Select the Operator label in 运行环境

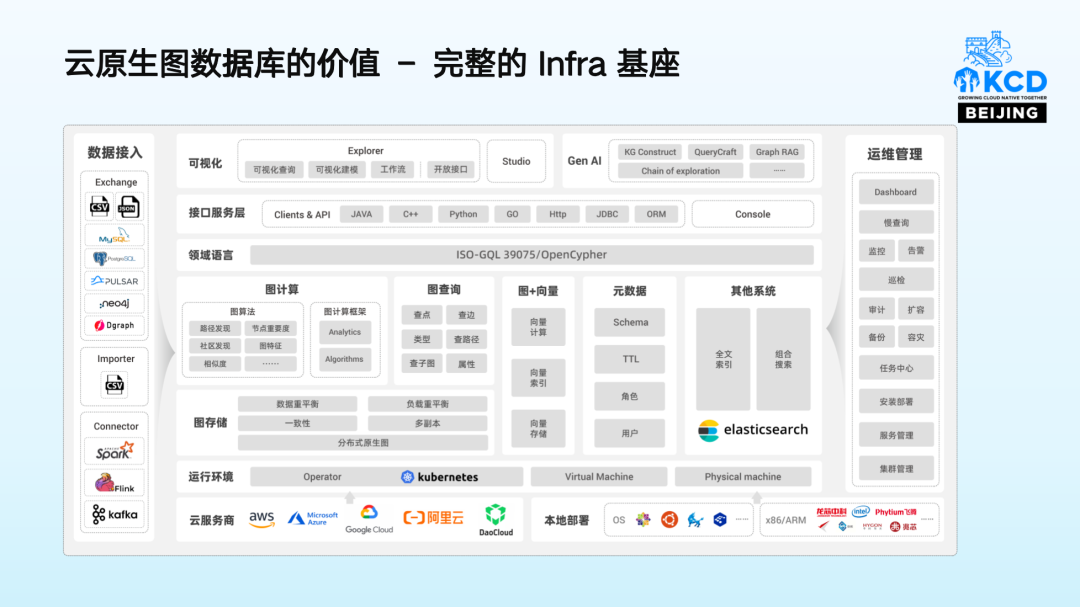coord(322,477)
